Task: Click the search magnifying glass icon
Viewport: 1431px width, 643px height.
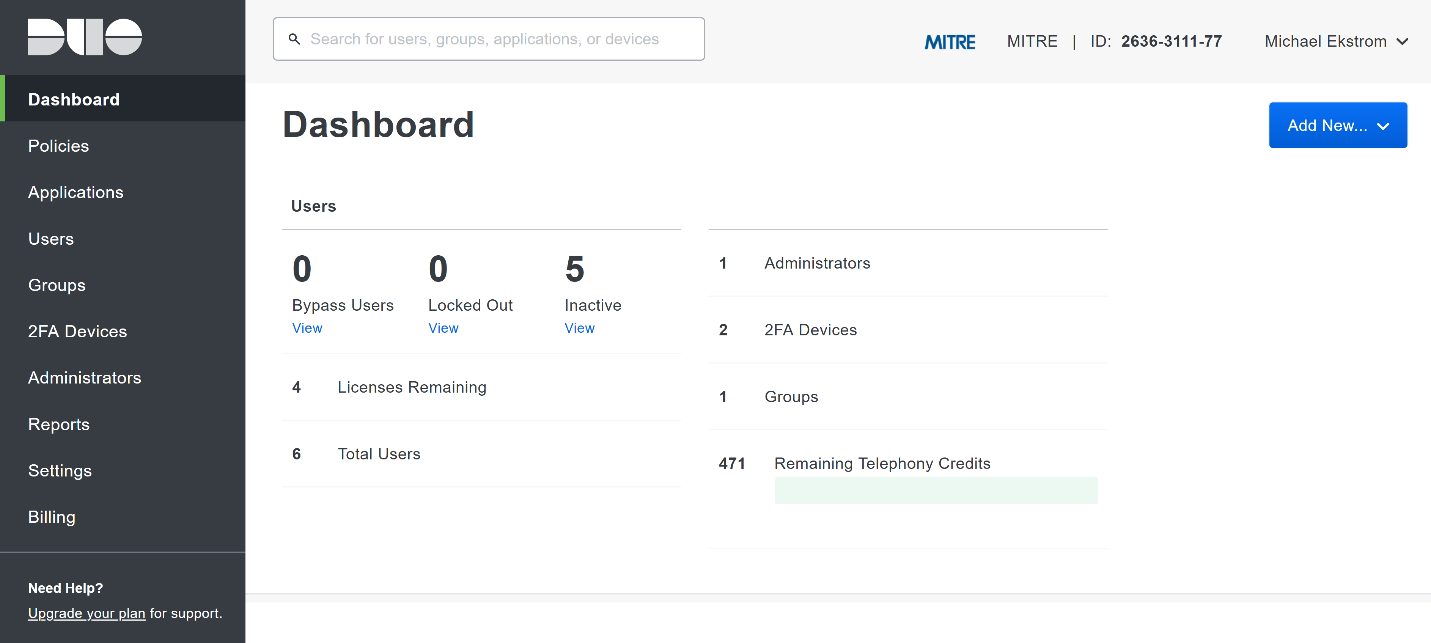Action: pos(294,38)
